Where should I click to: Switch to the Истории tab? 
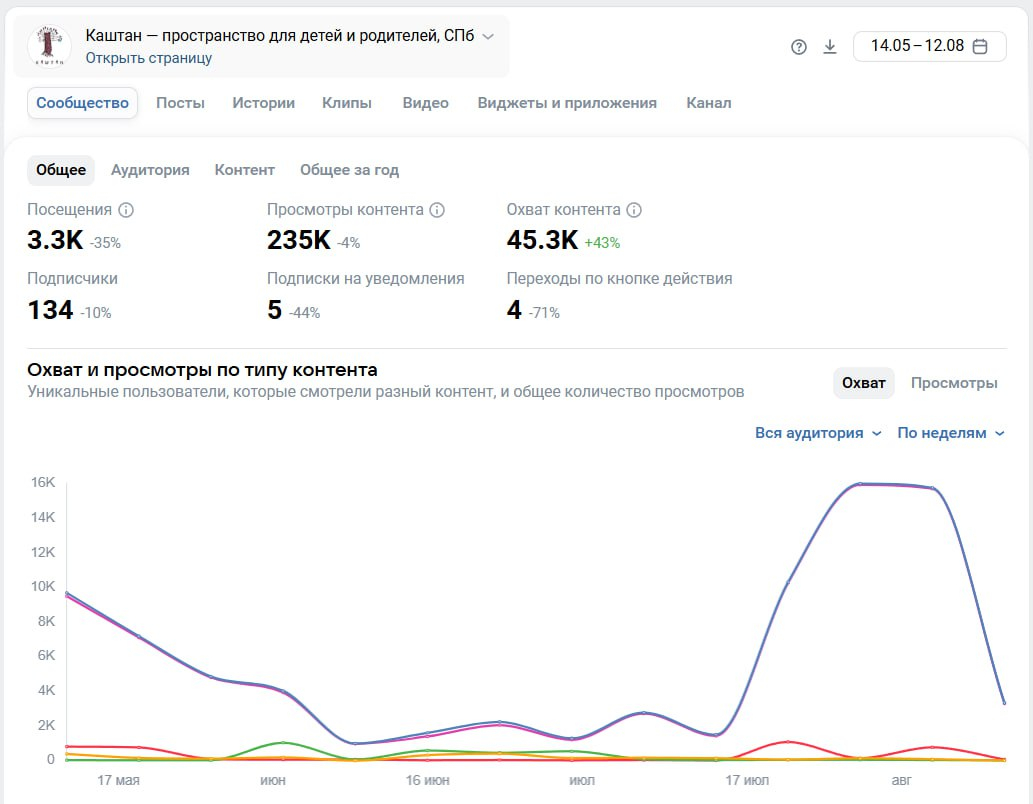tap(264, 103)
